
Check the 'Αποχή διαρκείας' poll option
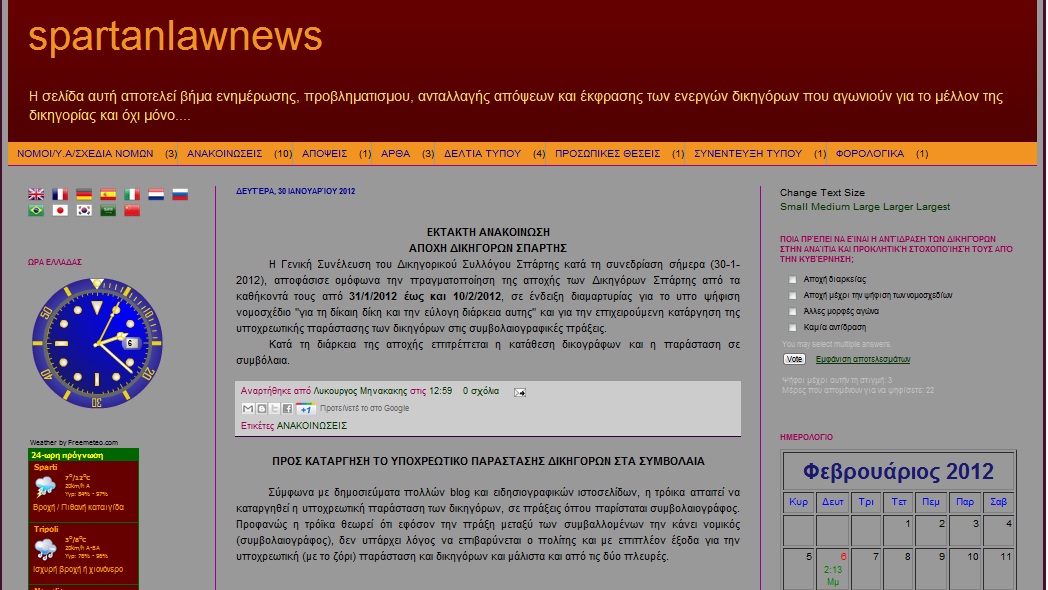pos(793,280)
